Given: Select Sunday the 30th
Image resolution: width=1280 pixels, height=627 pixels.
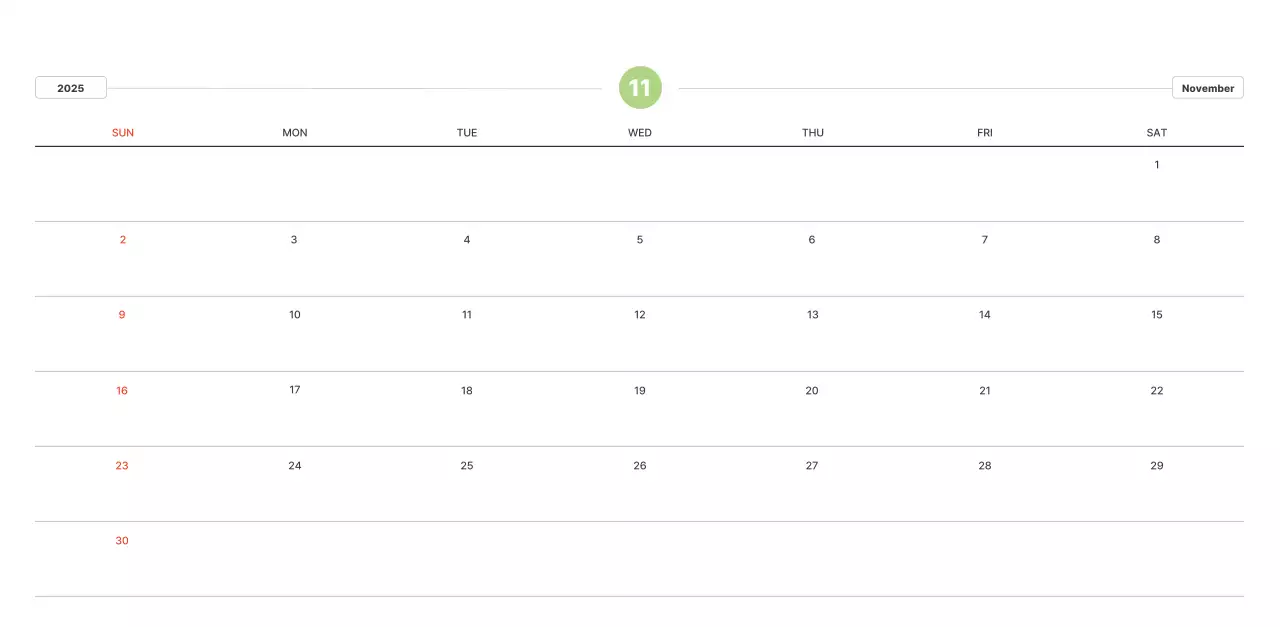Looking at the screenshot, I should 122,541.
